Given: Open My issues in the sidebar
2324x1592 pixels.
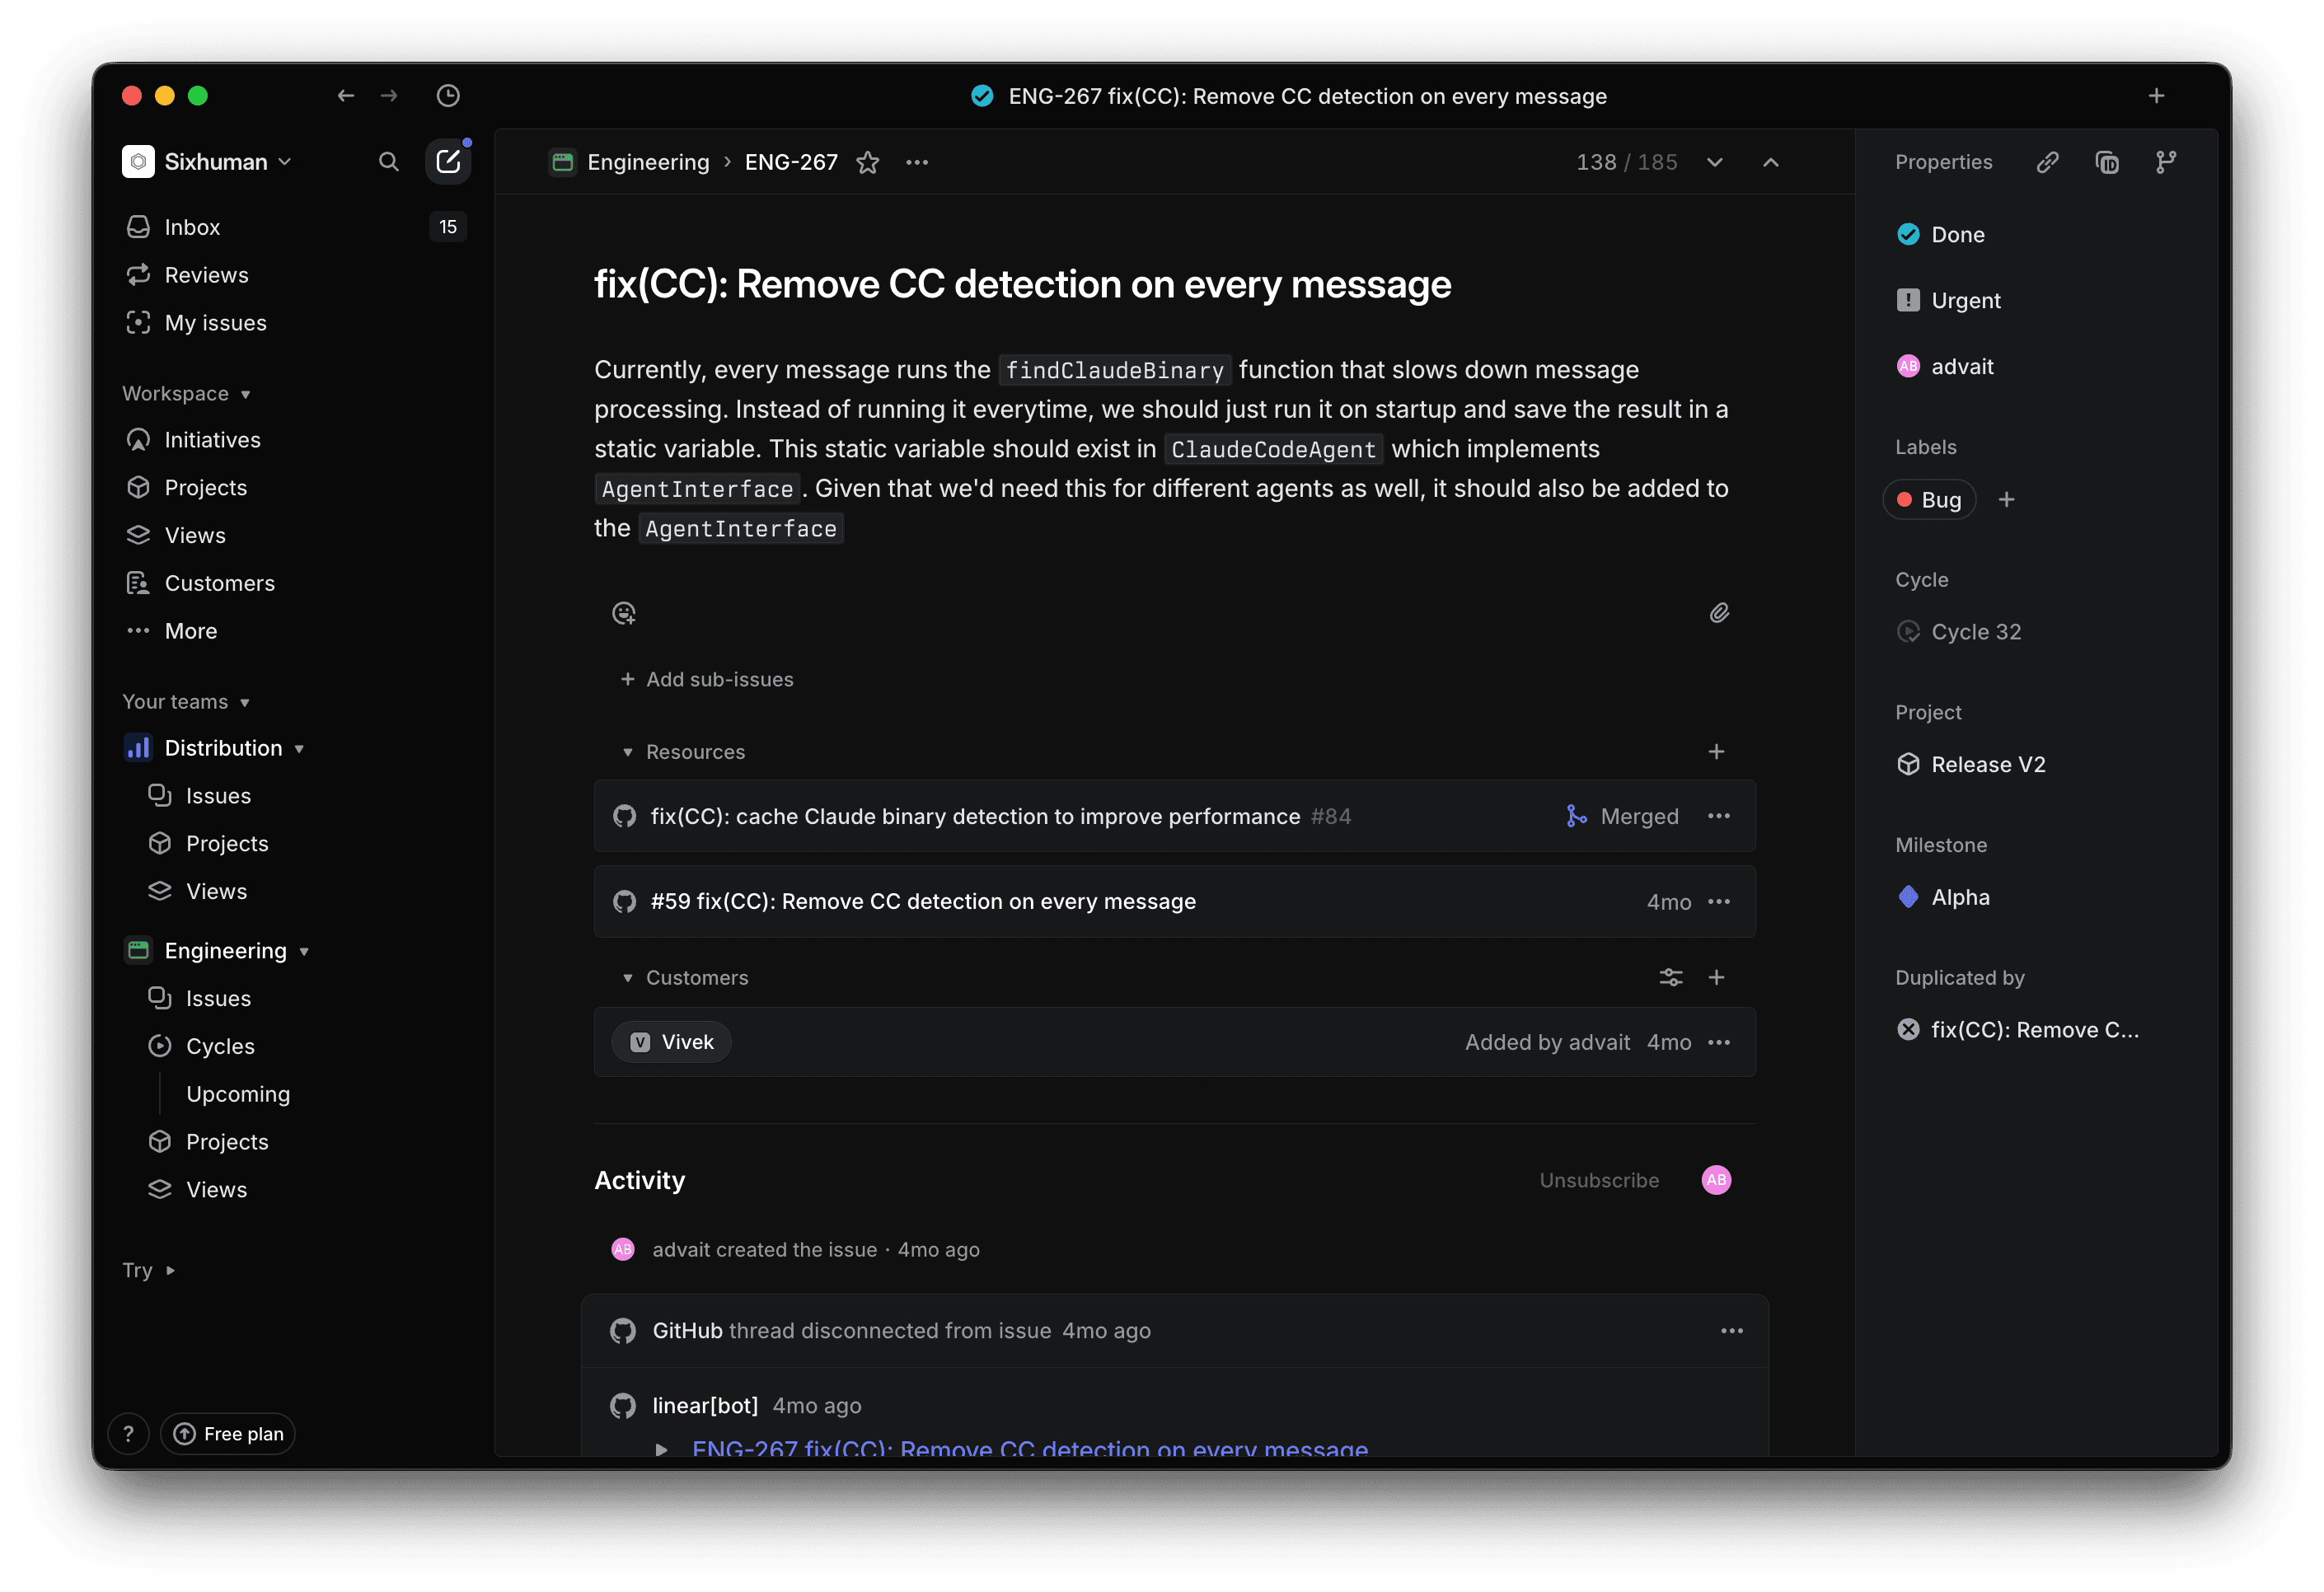Looking at the screenshot, I should click(x=294, y=323).
